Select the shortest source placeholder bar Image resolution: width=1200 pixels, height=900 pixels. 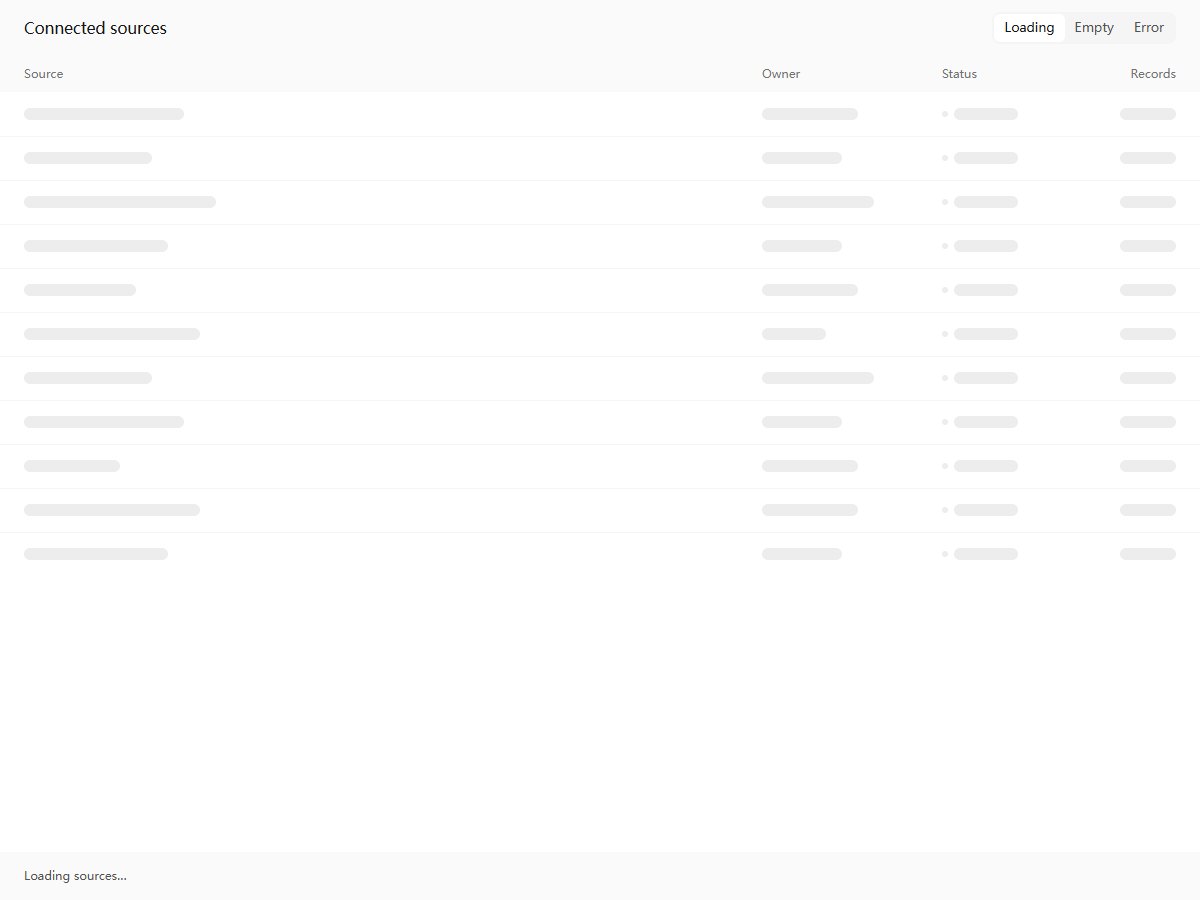click(x=72, y=466)
